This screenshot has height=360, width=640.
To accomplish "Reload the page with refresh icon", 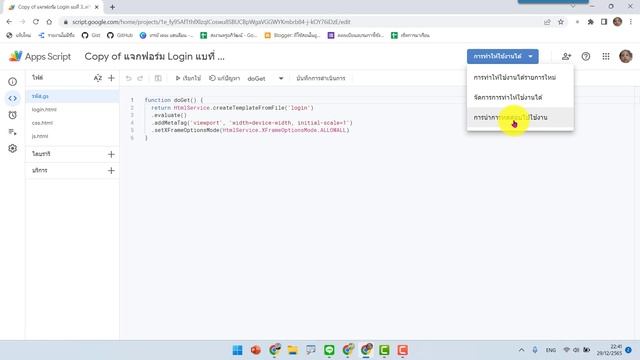I will pyautogui.click(x=36, y=22).
